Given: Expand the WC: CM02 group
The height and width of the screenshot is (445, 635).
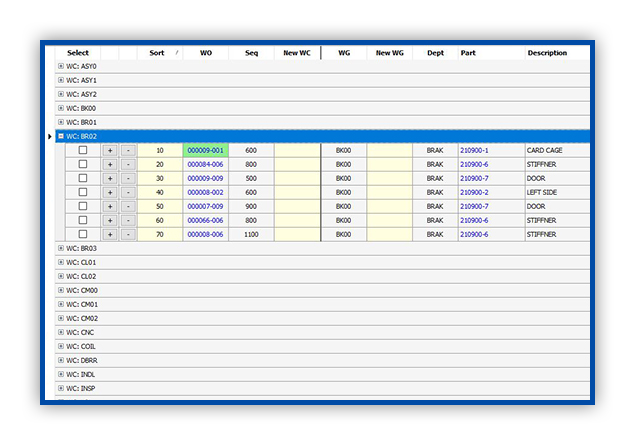Looking at the screenshot, I should (61, 318).
